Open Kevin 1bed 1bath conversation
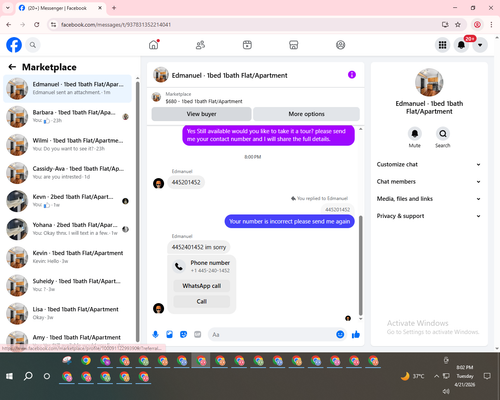Screen dimensions: 500x400 pyautogui.click(x=68, y=257)
